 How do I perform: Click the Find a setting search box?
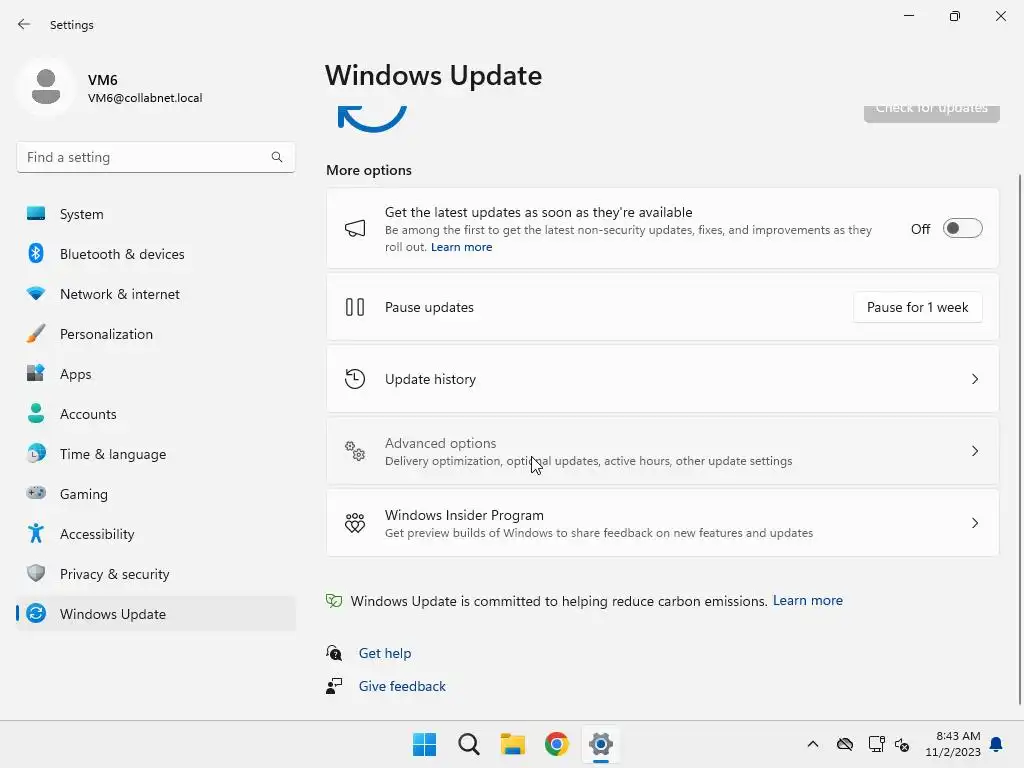[156, 157]
